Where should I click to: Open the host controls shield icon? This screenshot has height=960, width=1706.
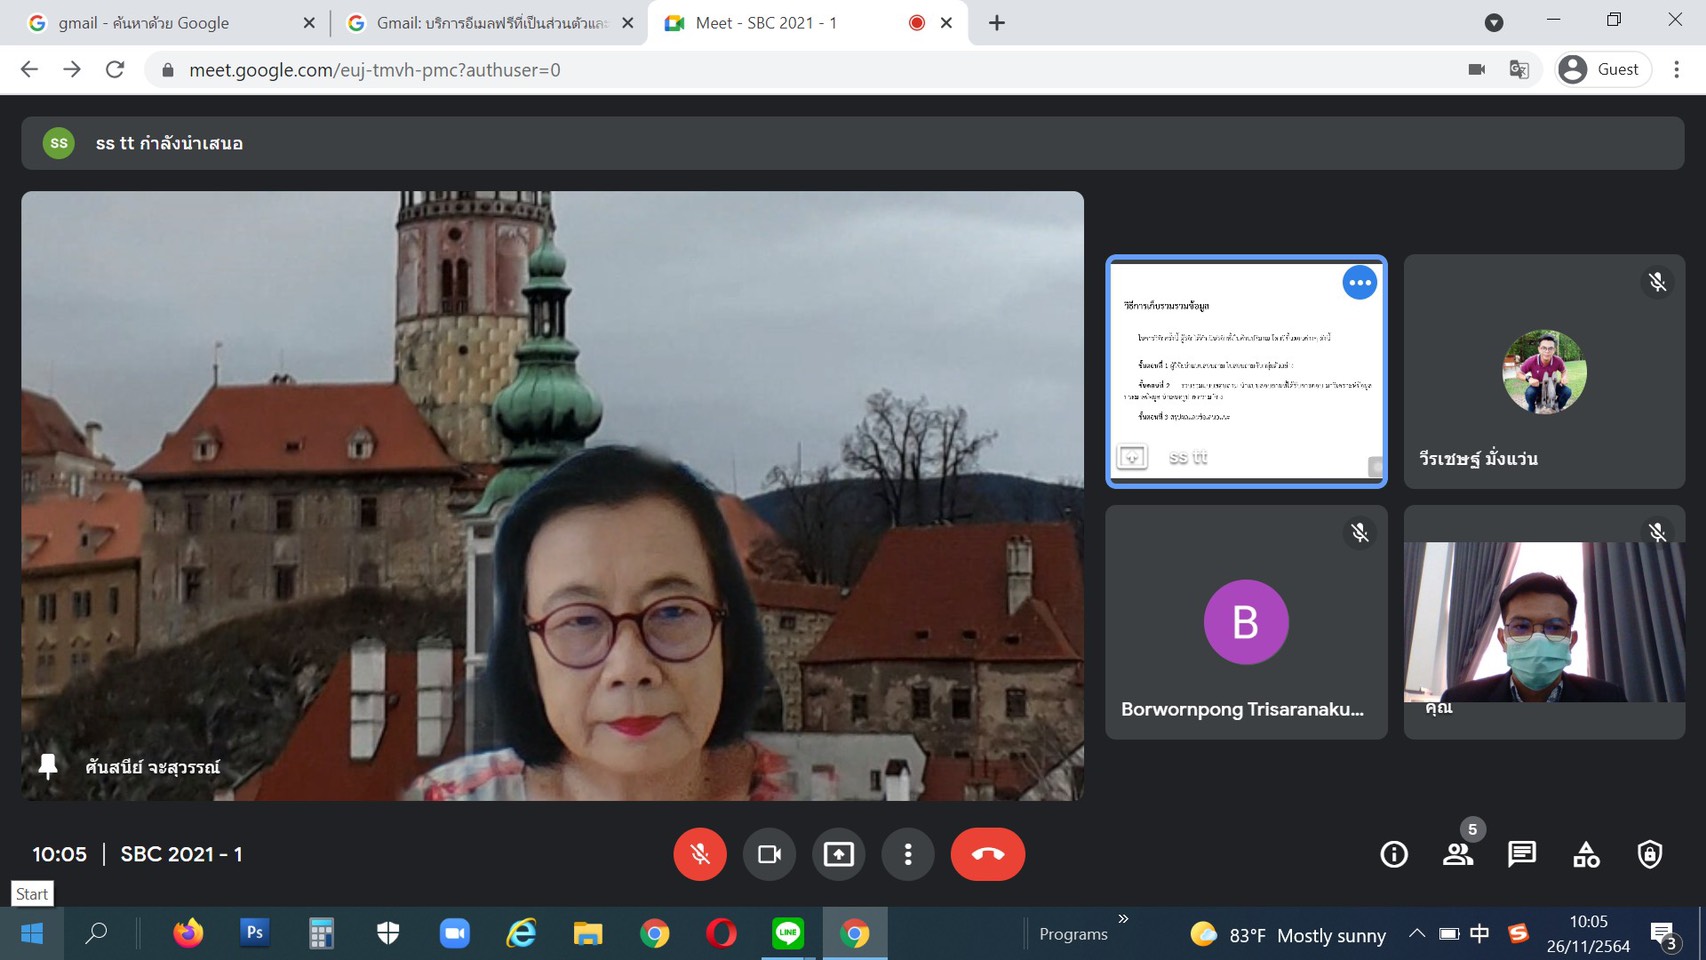(1649, 854)
